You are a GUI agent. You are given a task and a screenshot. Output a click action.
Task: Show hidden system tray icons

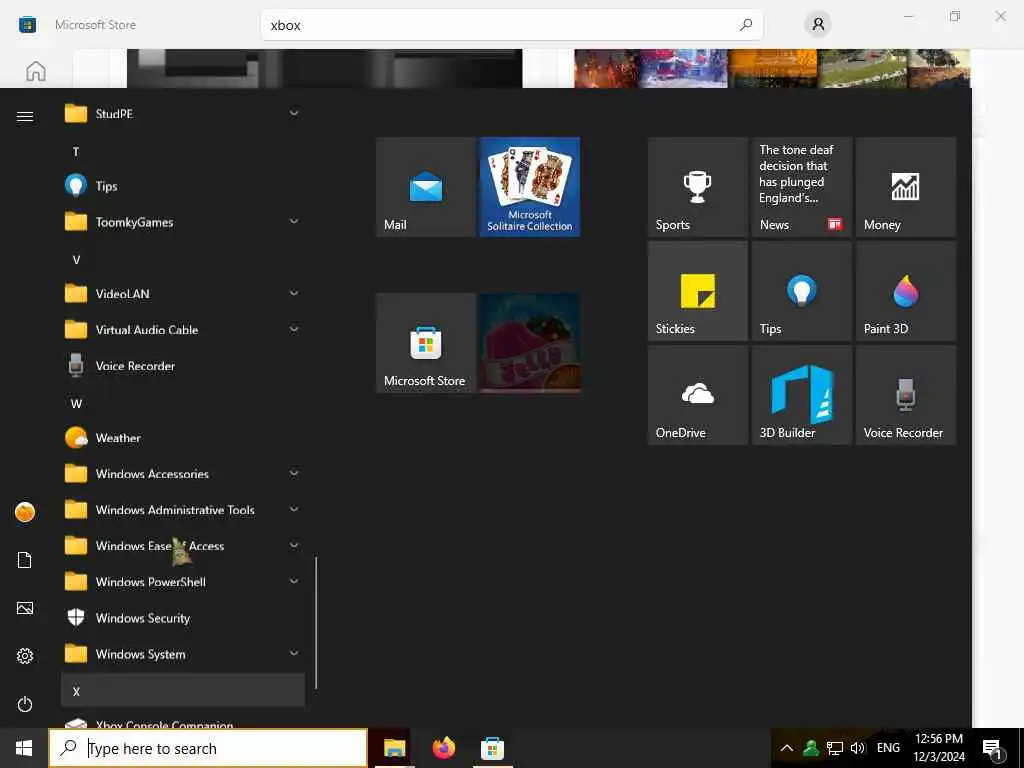coord(787,748)
